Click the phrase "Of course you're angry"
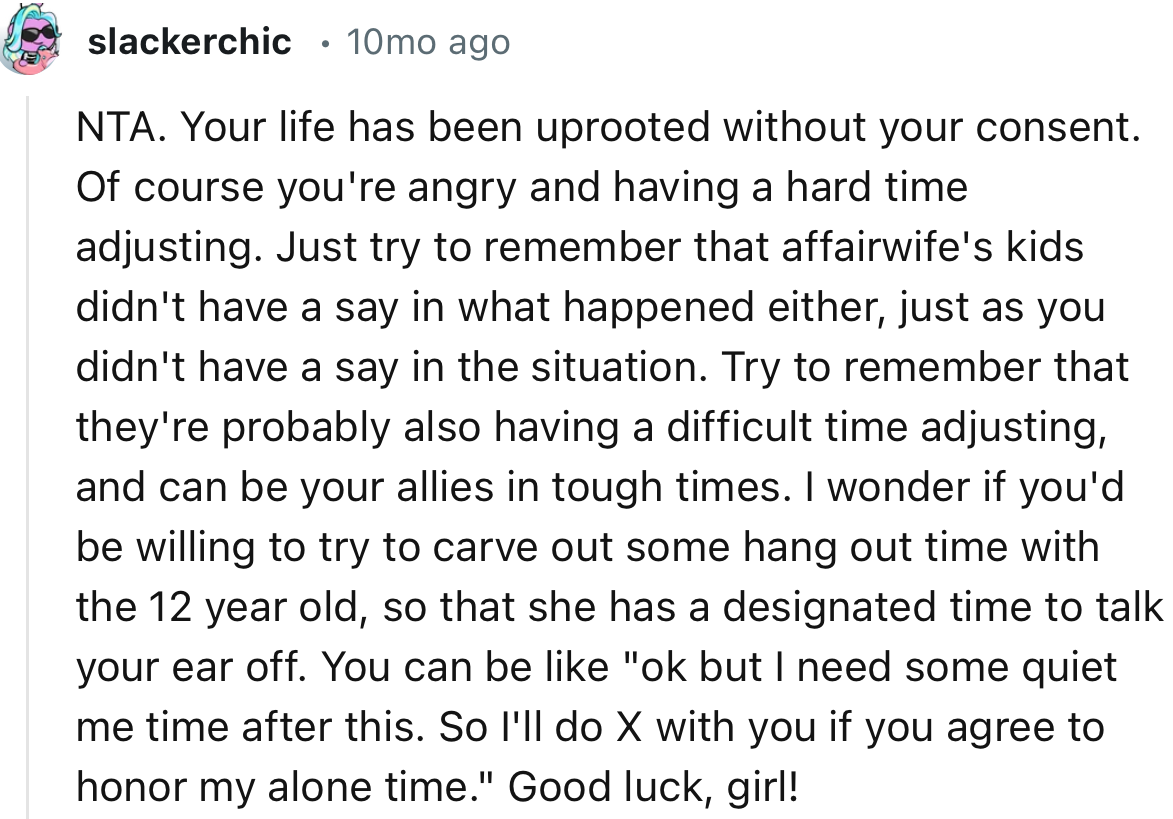The height and width of the screenshot is (819, 1173). [x=298, y=188]
